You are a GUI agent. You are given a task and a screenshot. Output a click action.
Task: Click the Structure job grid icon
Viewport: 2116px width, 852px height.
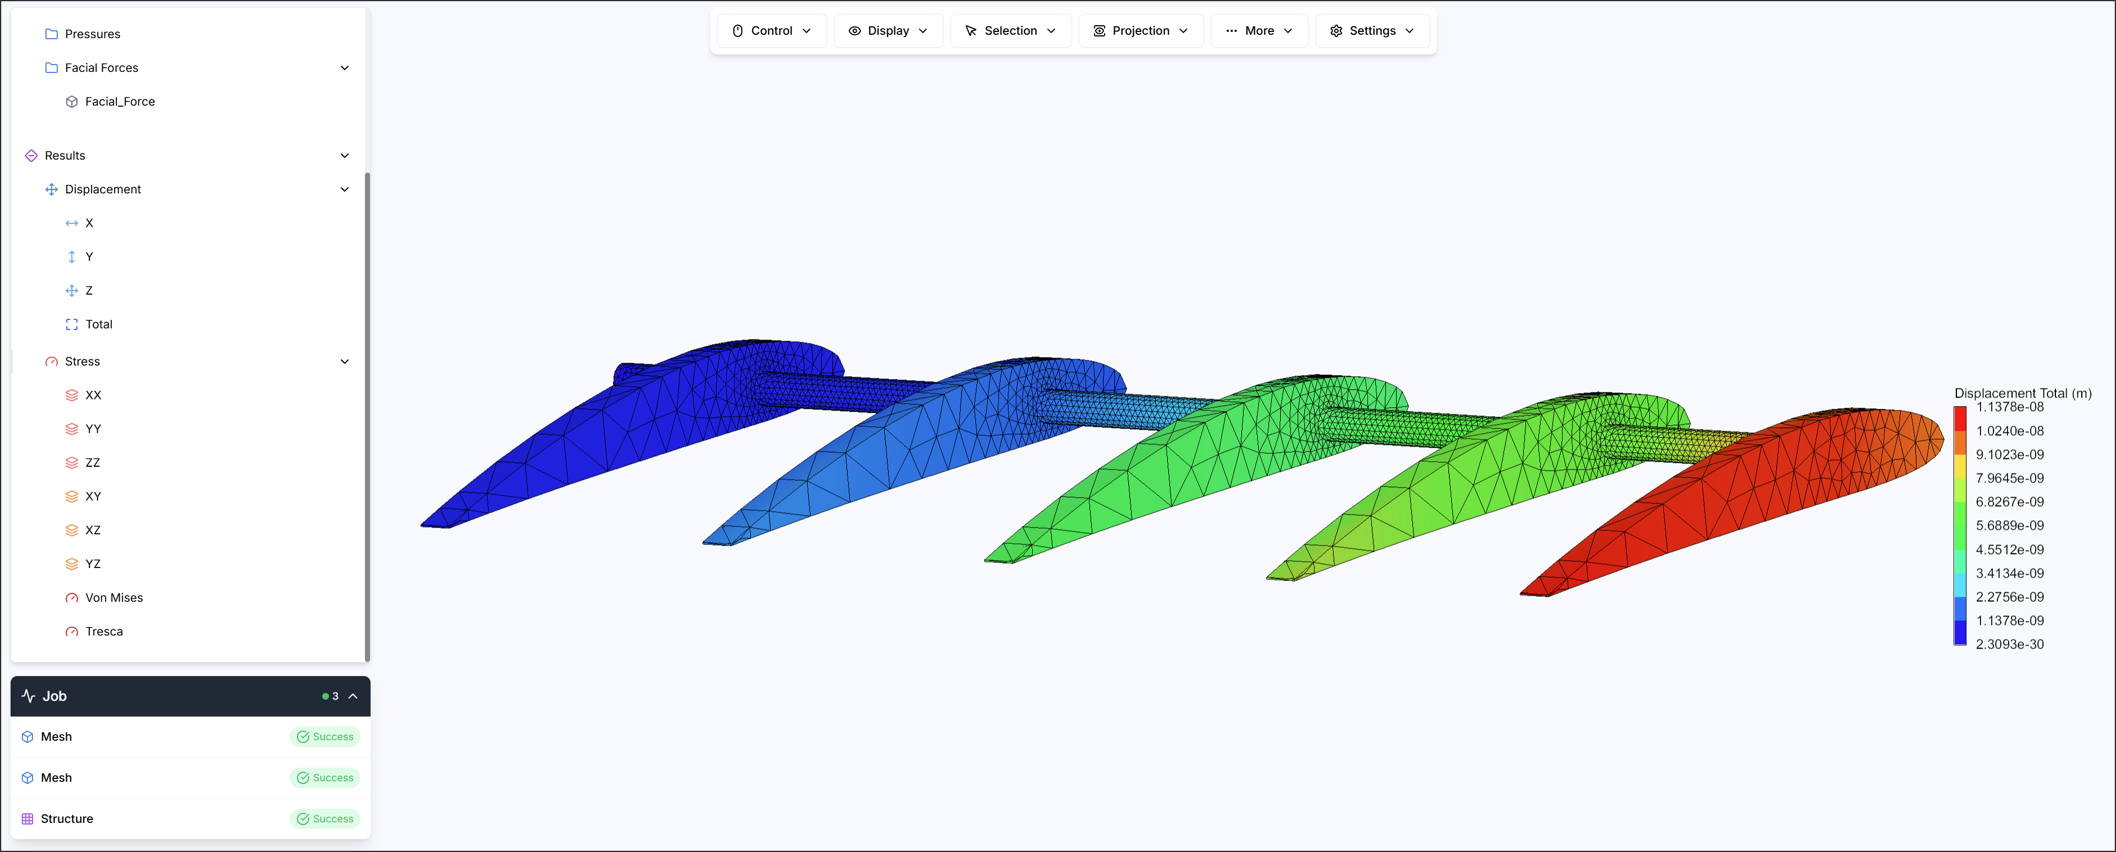tap(28, 819)
